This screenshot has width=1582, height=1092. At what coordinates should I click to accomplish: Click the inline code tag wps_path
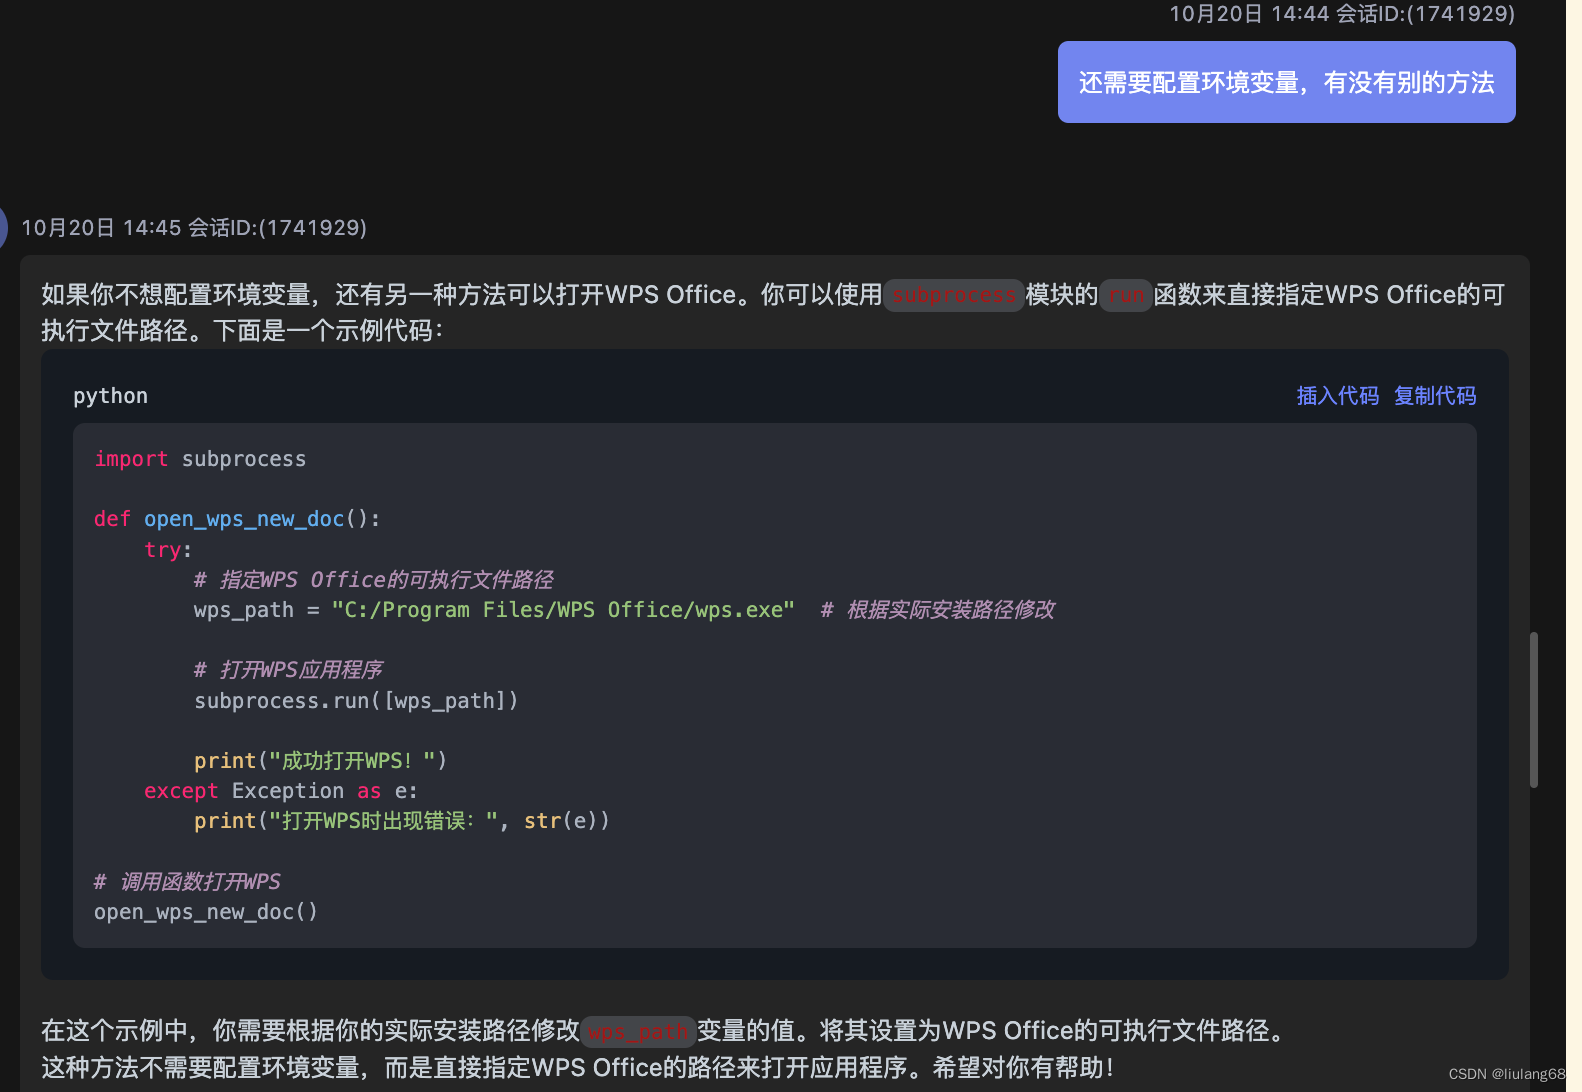(x=638, y=1031)
